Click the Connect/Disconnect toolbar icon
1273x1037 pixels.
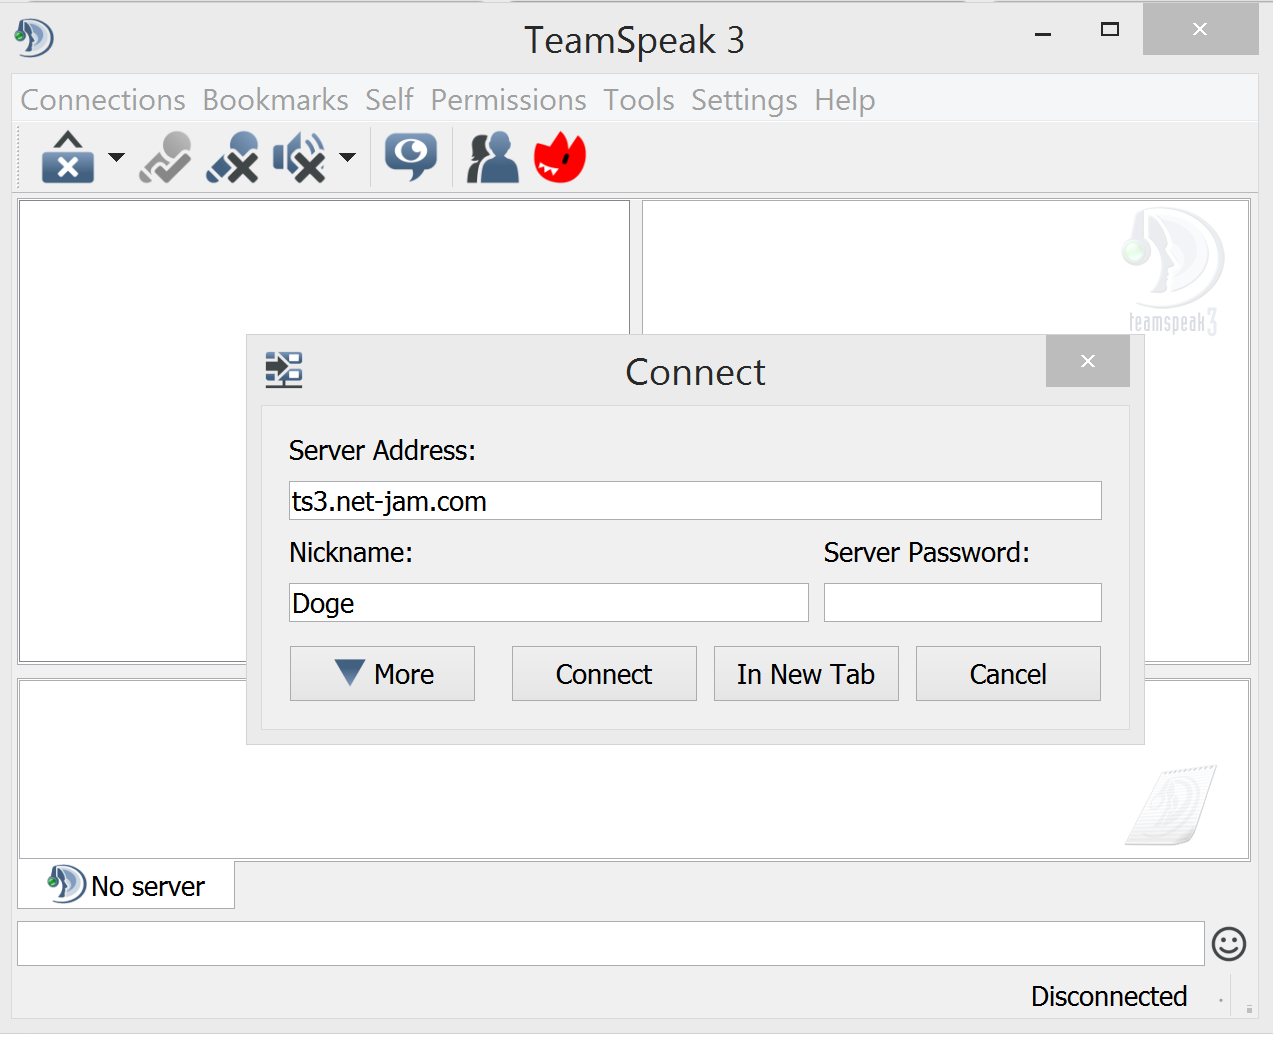tap(67, 157)
